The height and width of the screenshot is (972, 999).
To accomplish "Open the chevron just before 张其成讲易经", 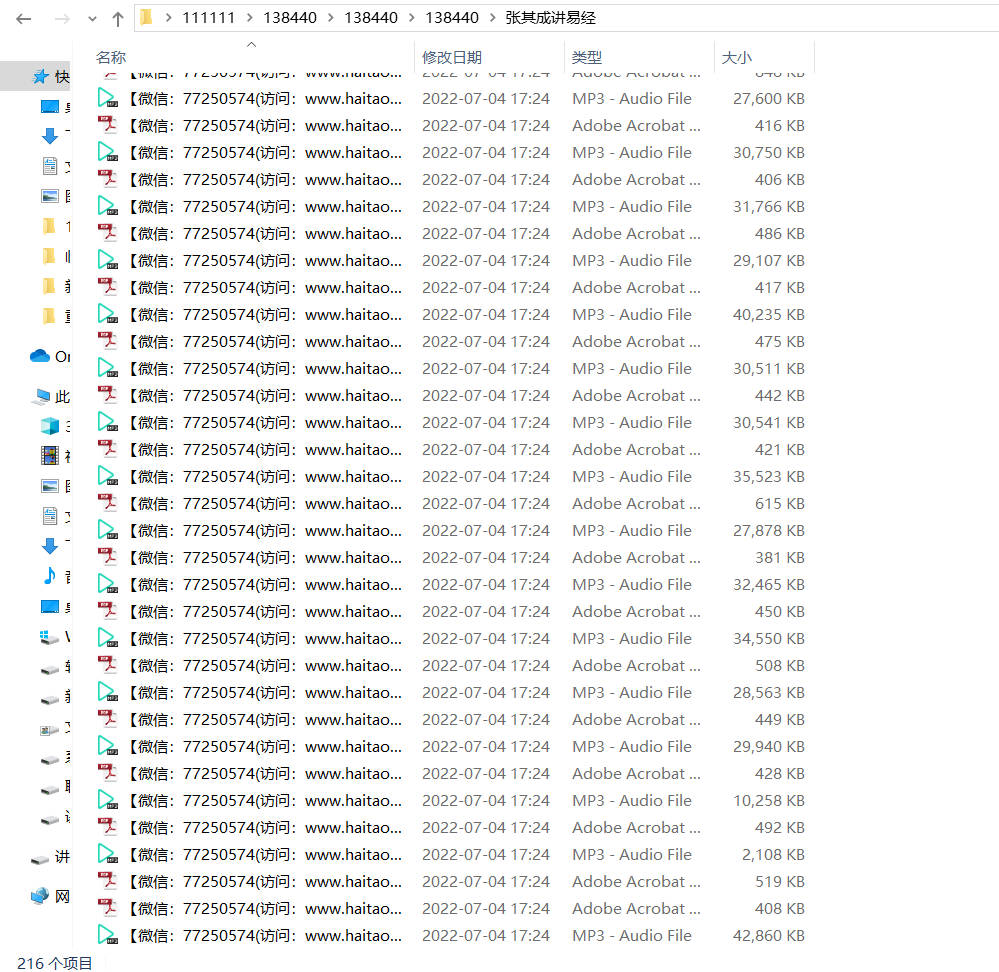I will 492,18.
